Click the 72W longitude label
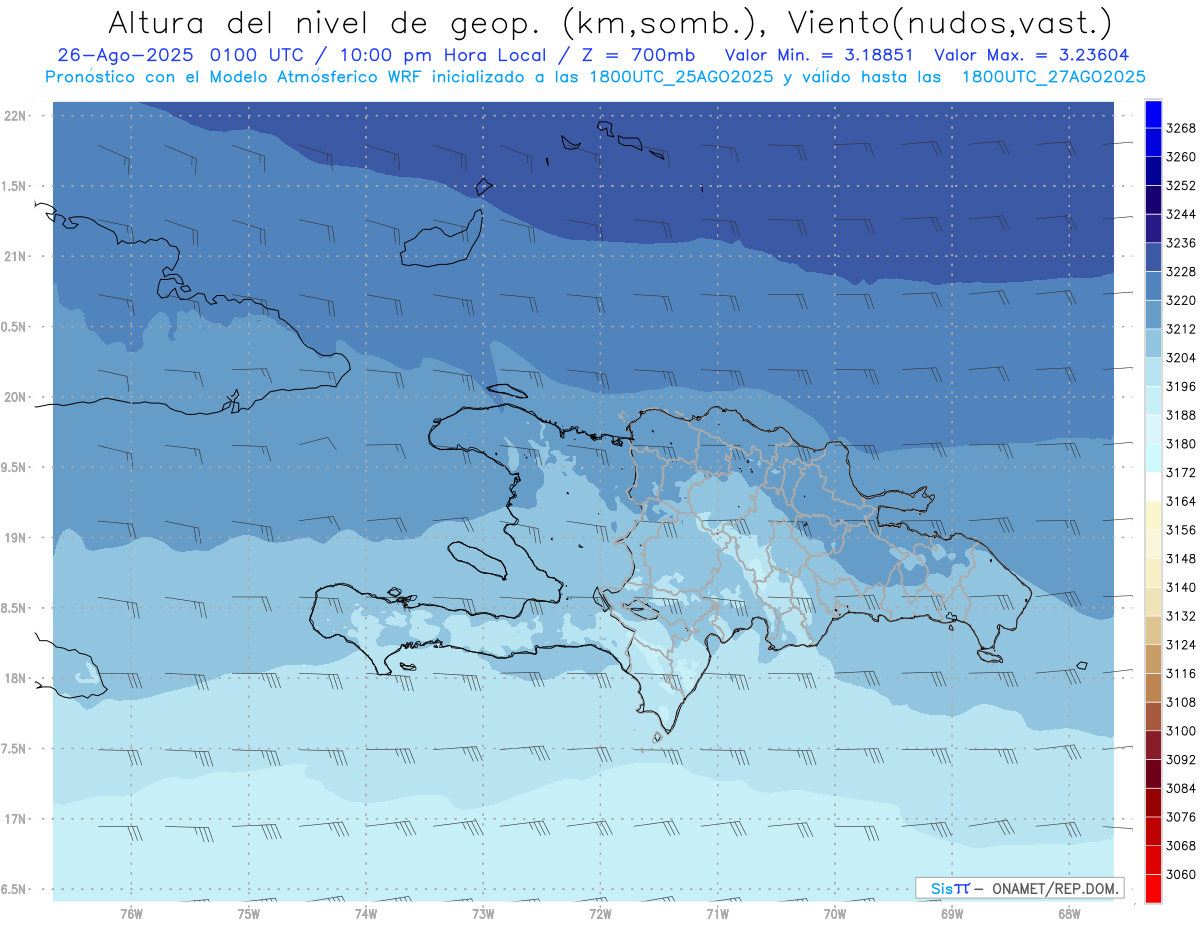 [x=600, y=914]
